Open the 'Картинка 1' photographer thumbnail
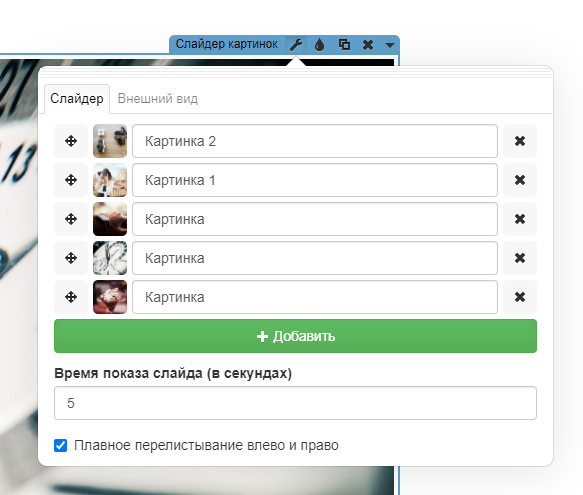Screen dimensions: 583x495 (110, 180)
